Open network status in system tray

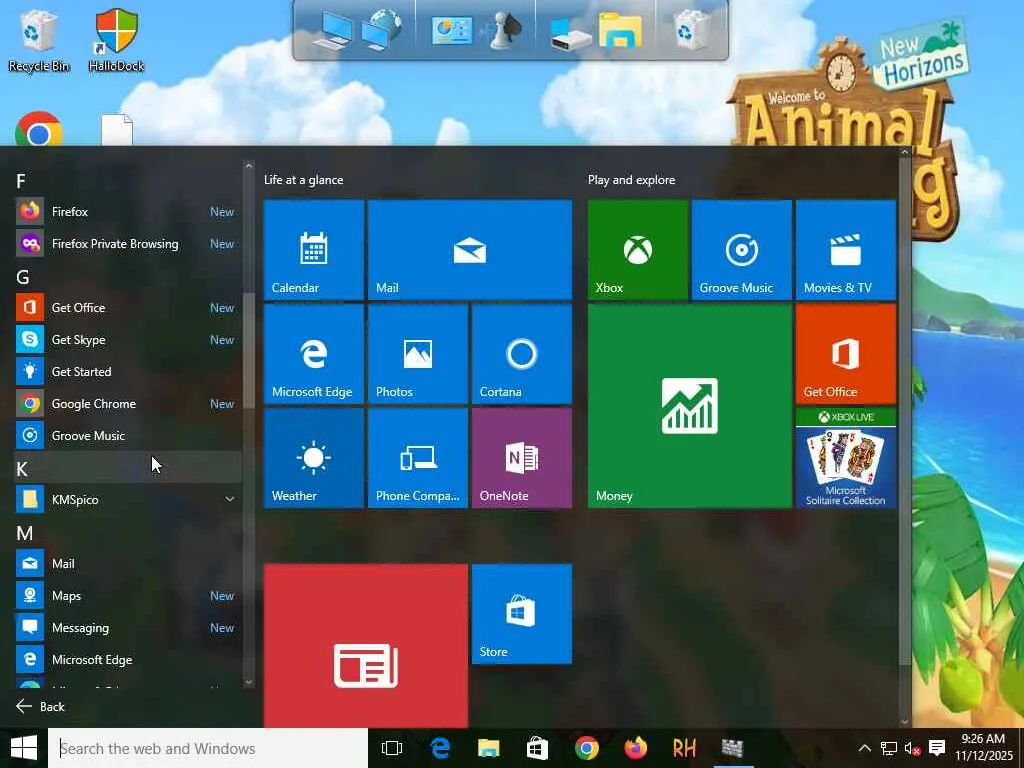click(x=888, y=748)
